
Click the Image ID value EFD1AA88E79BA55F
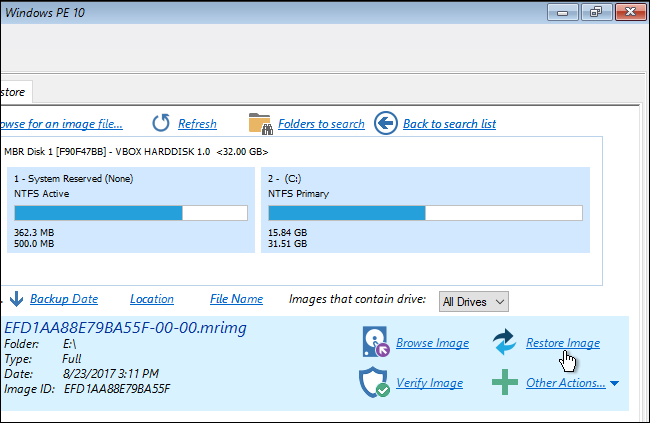(x=117, y=389)
